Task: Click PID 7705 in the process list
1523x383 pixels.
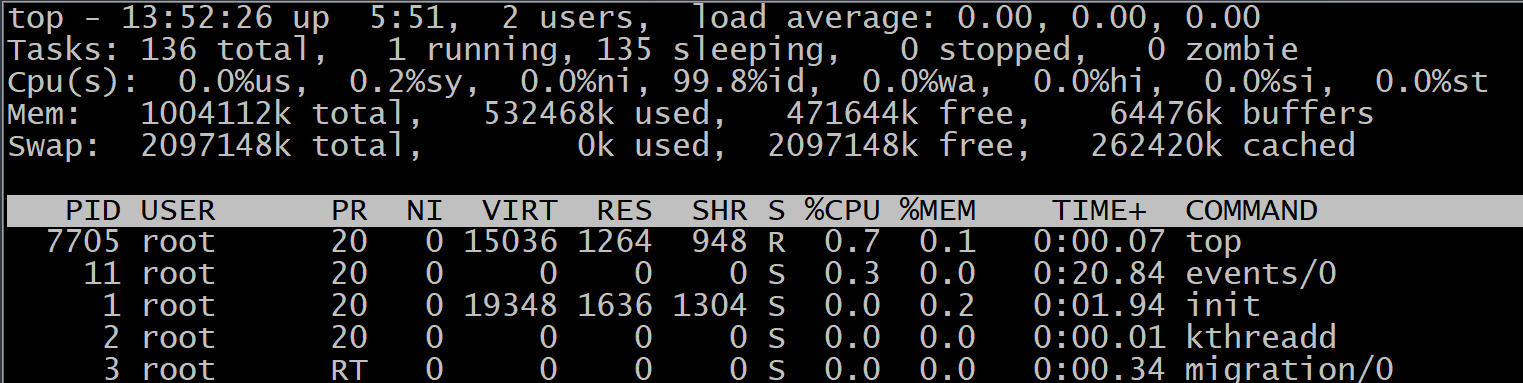Action: (84, 242)
